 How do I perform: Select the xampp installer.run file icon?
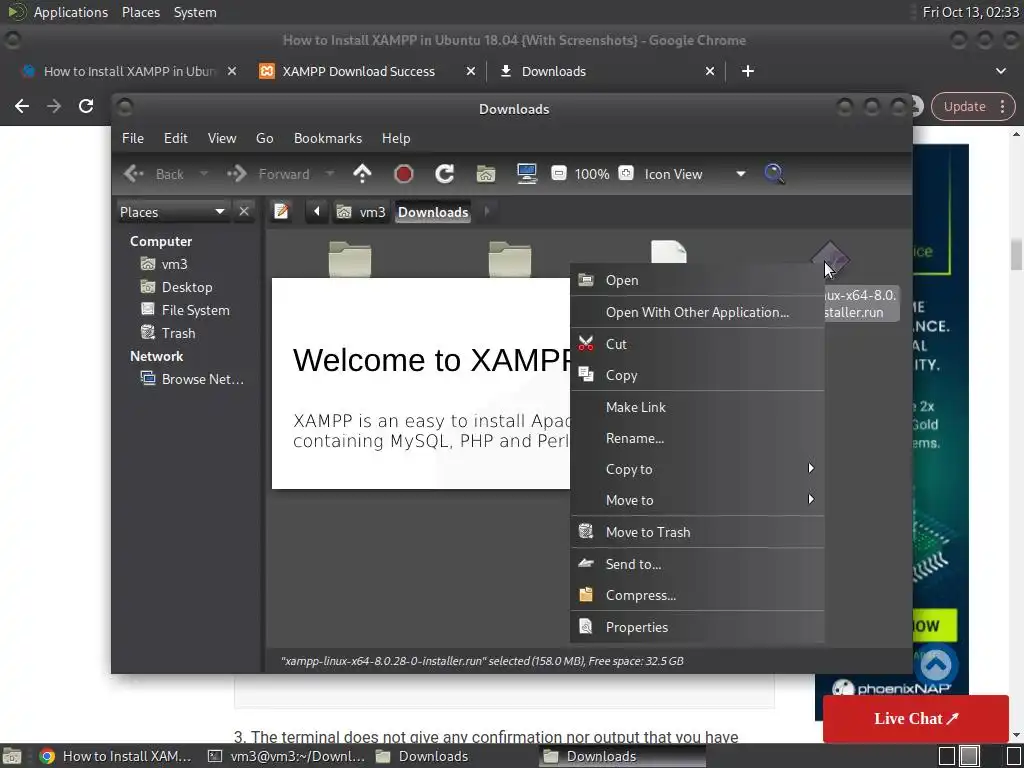click(x=829, y=260)
